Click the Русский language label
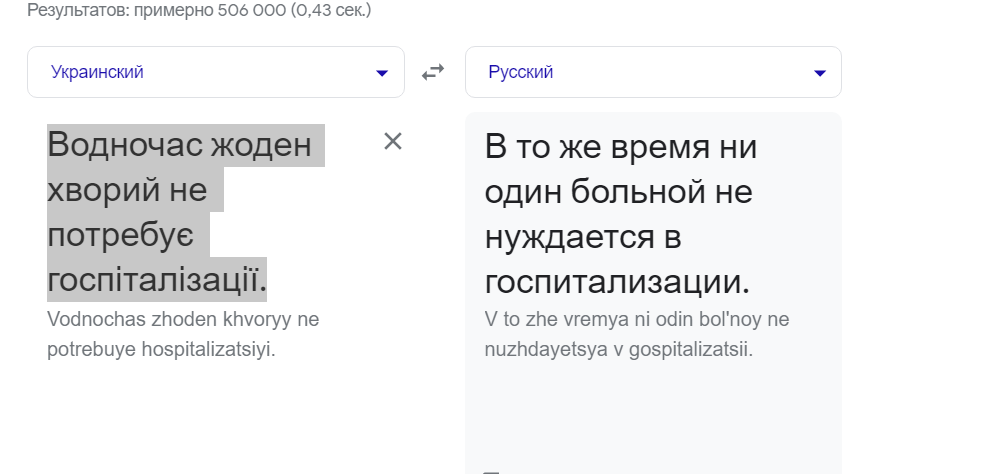 [521, 72]
